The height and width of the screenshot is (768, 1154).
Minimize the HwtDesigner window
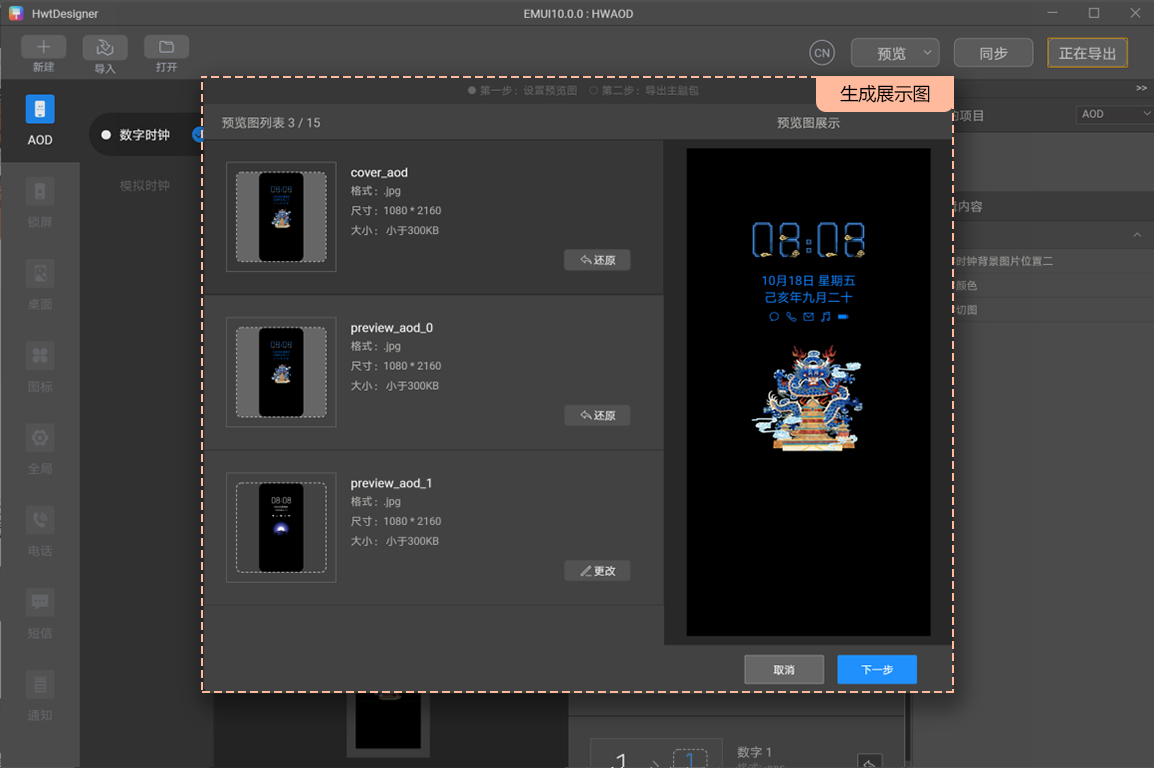(1052, 13)
